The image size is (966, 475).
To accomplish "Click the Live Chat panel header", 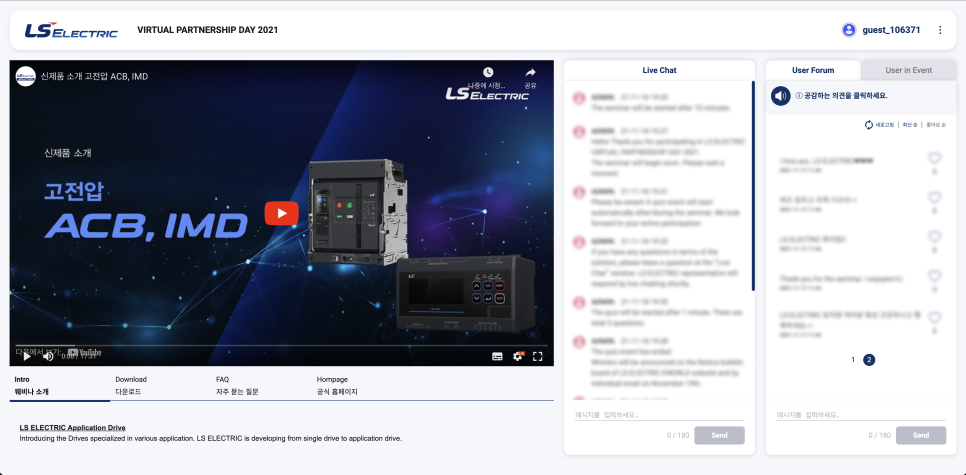I will point(659,70).
